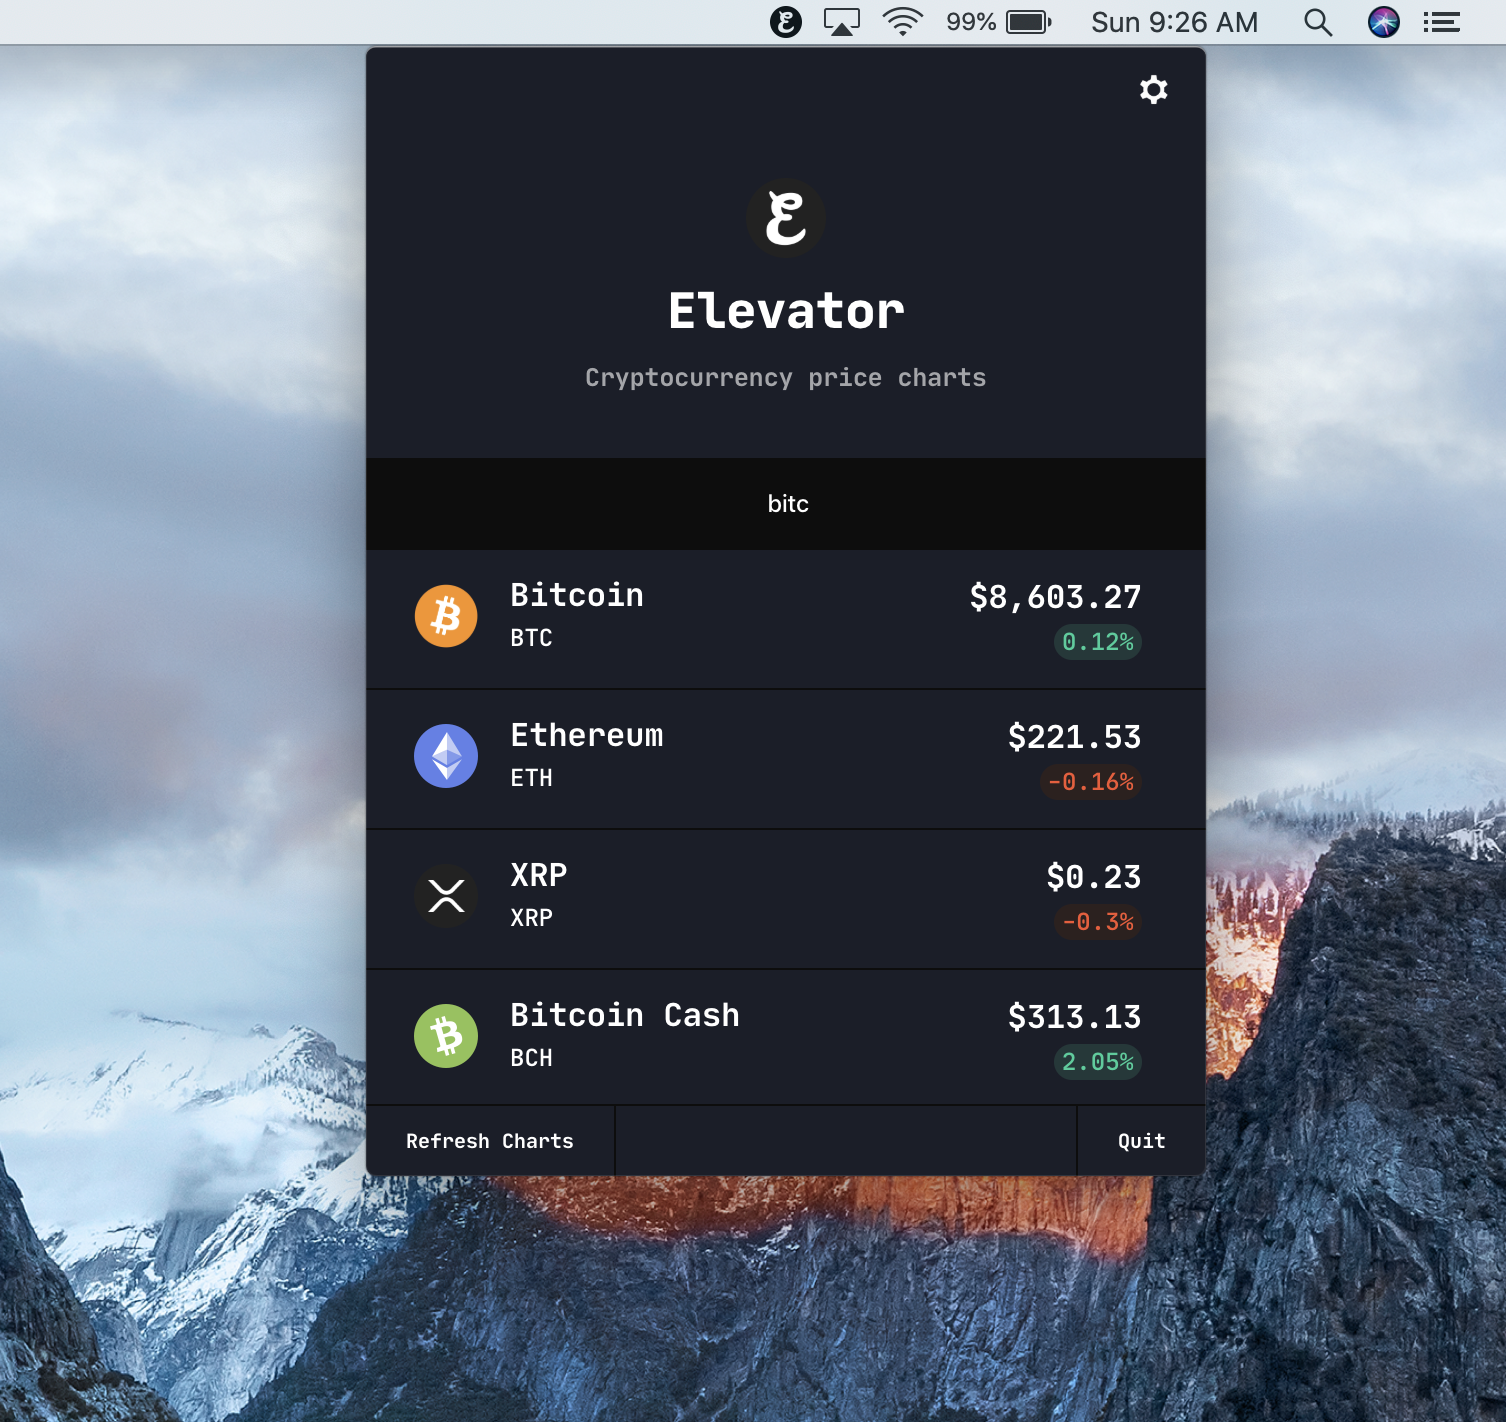
Task: Click the Elevator title heading
Action: (786, 311)
